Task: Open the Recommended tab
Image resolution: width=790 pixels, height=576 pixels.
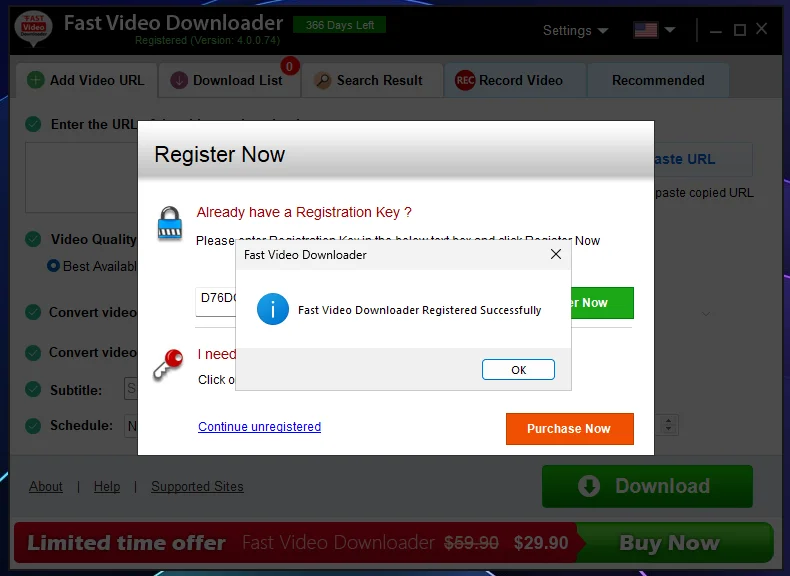Action: click(x=658, y=80)
